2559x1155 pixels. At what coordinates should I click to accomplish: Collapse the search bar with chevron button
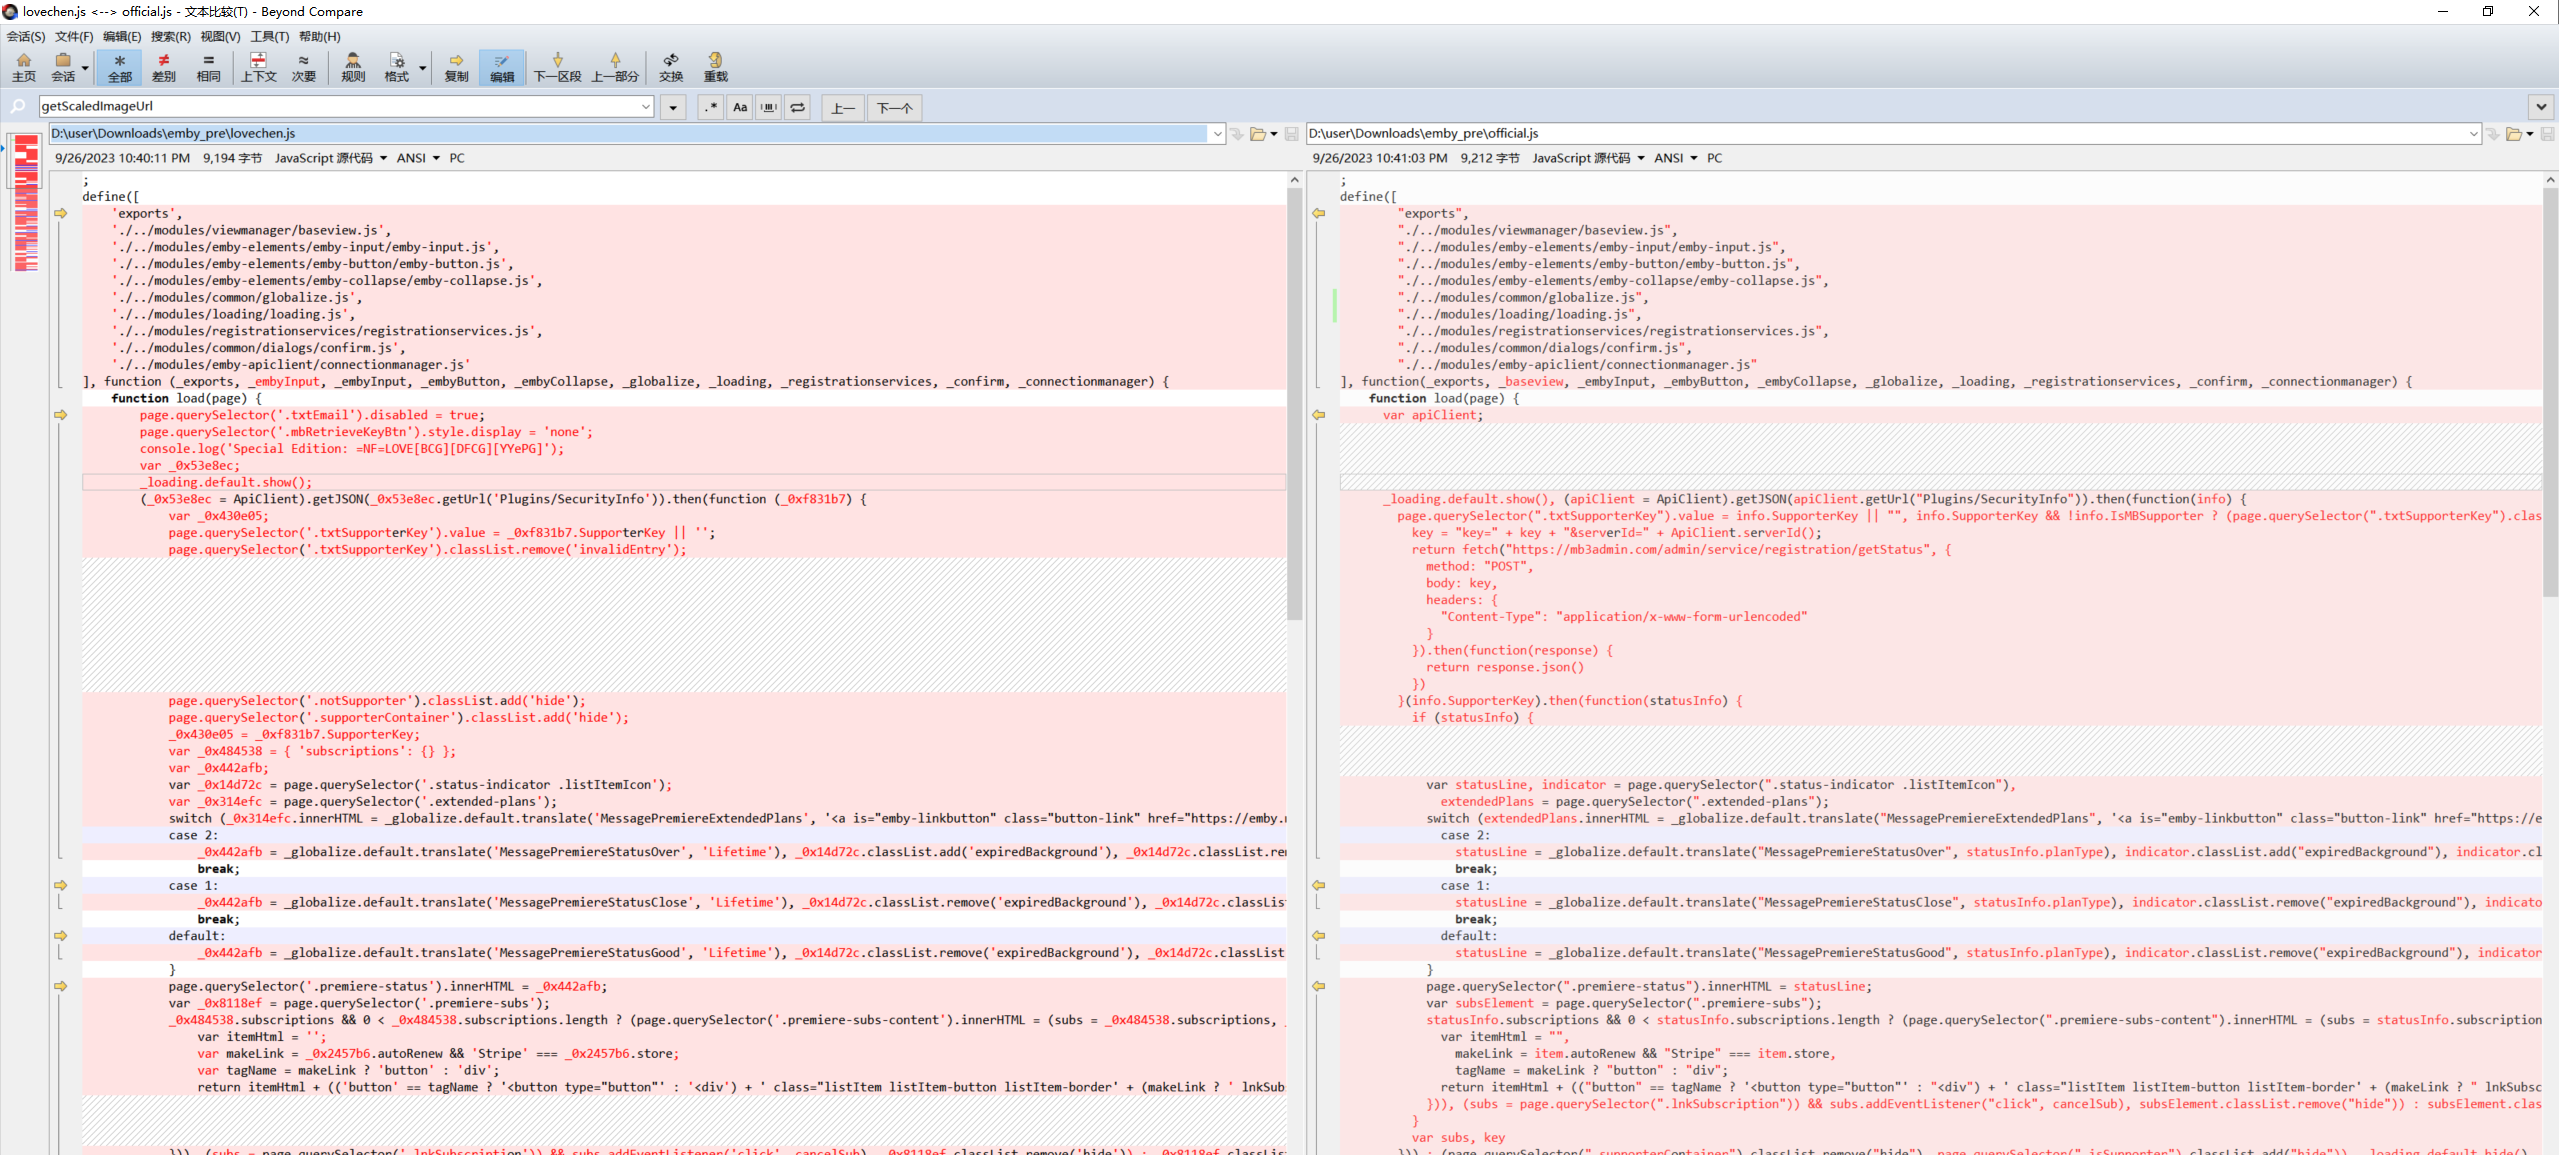(2541, 107)
